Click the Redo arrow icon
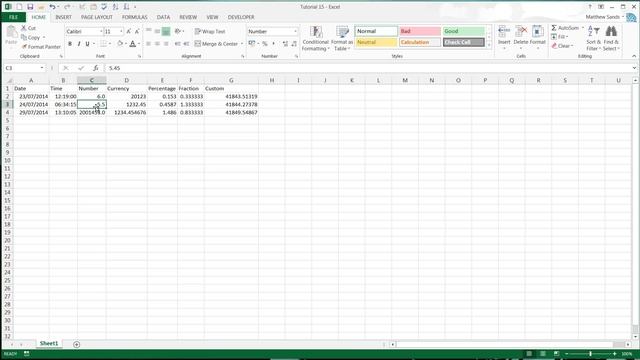 pyautogui.click(x=67, y=7)
